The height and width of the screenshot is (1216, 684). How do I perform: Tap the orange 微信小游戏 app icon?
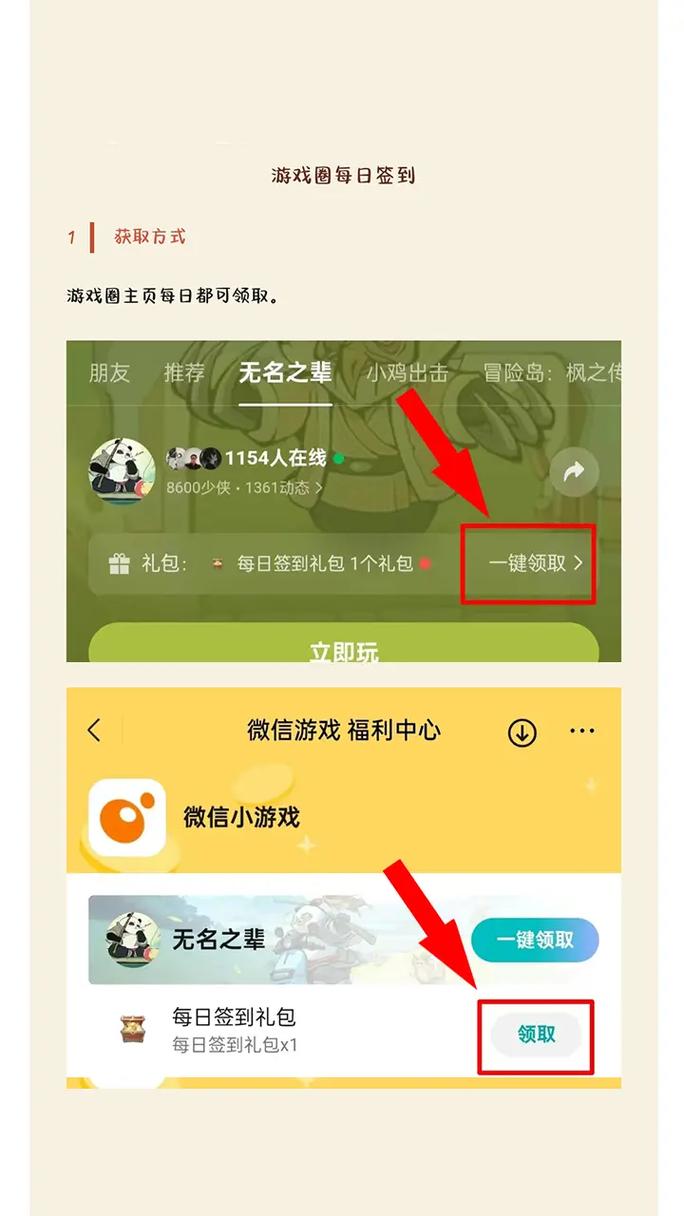127,817
